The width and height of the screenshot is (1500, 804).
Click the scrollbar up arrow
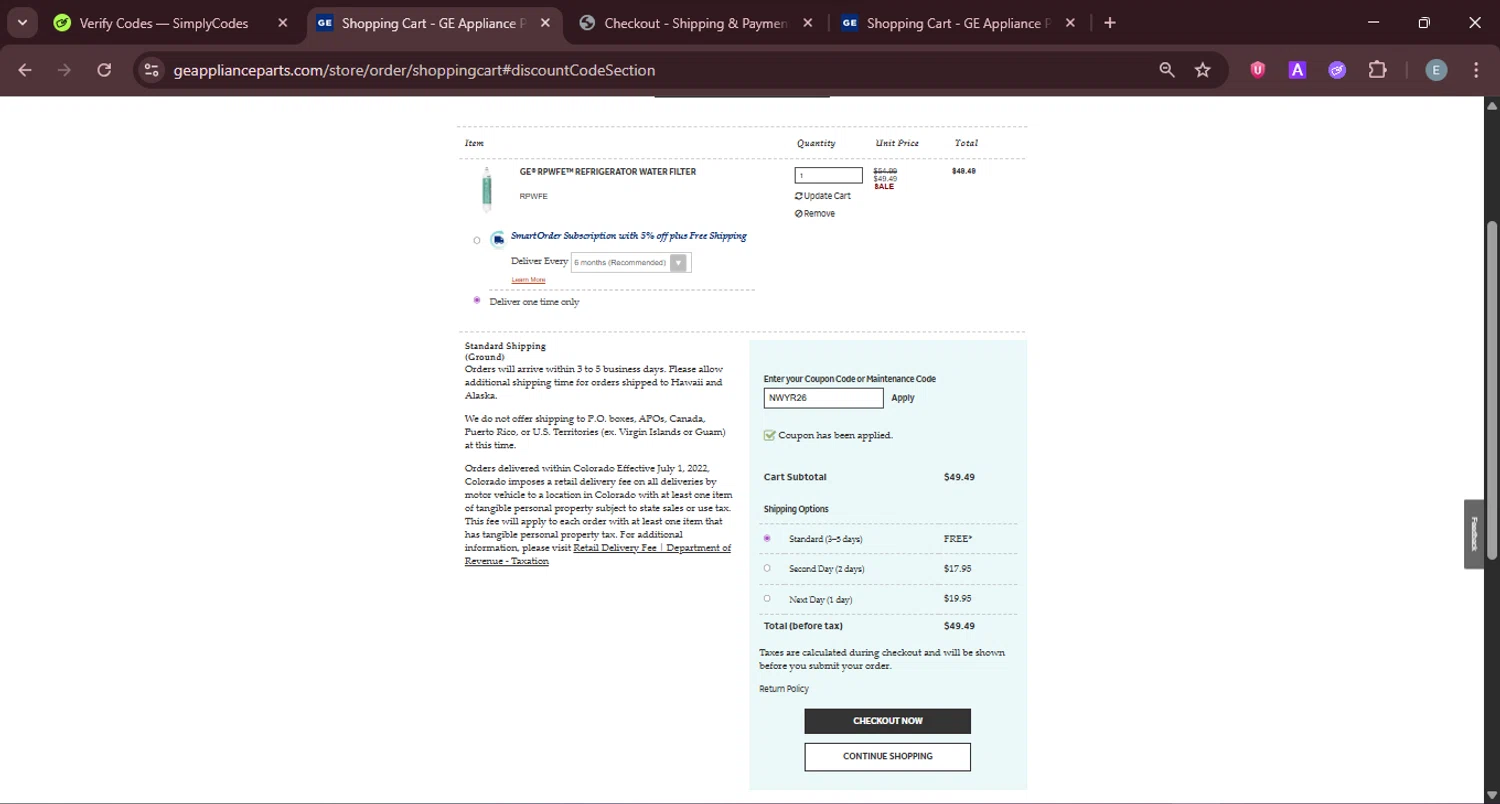click(1492, 105)
